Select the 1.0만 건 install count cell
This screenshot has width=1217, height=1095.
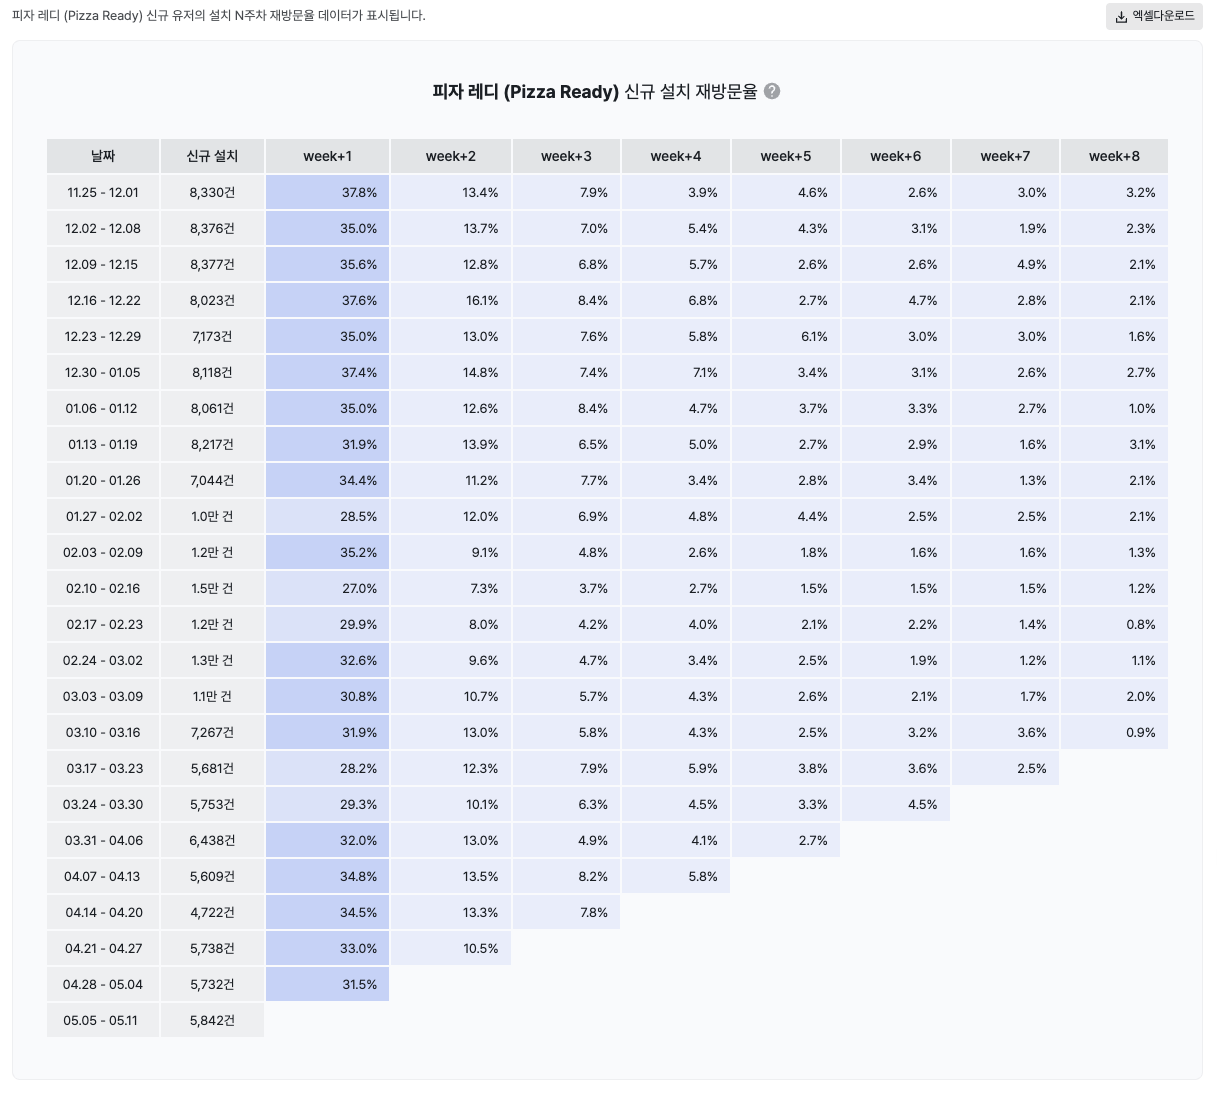coord(212,516)
